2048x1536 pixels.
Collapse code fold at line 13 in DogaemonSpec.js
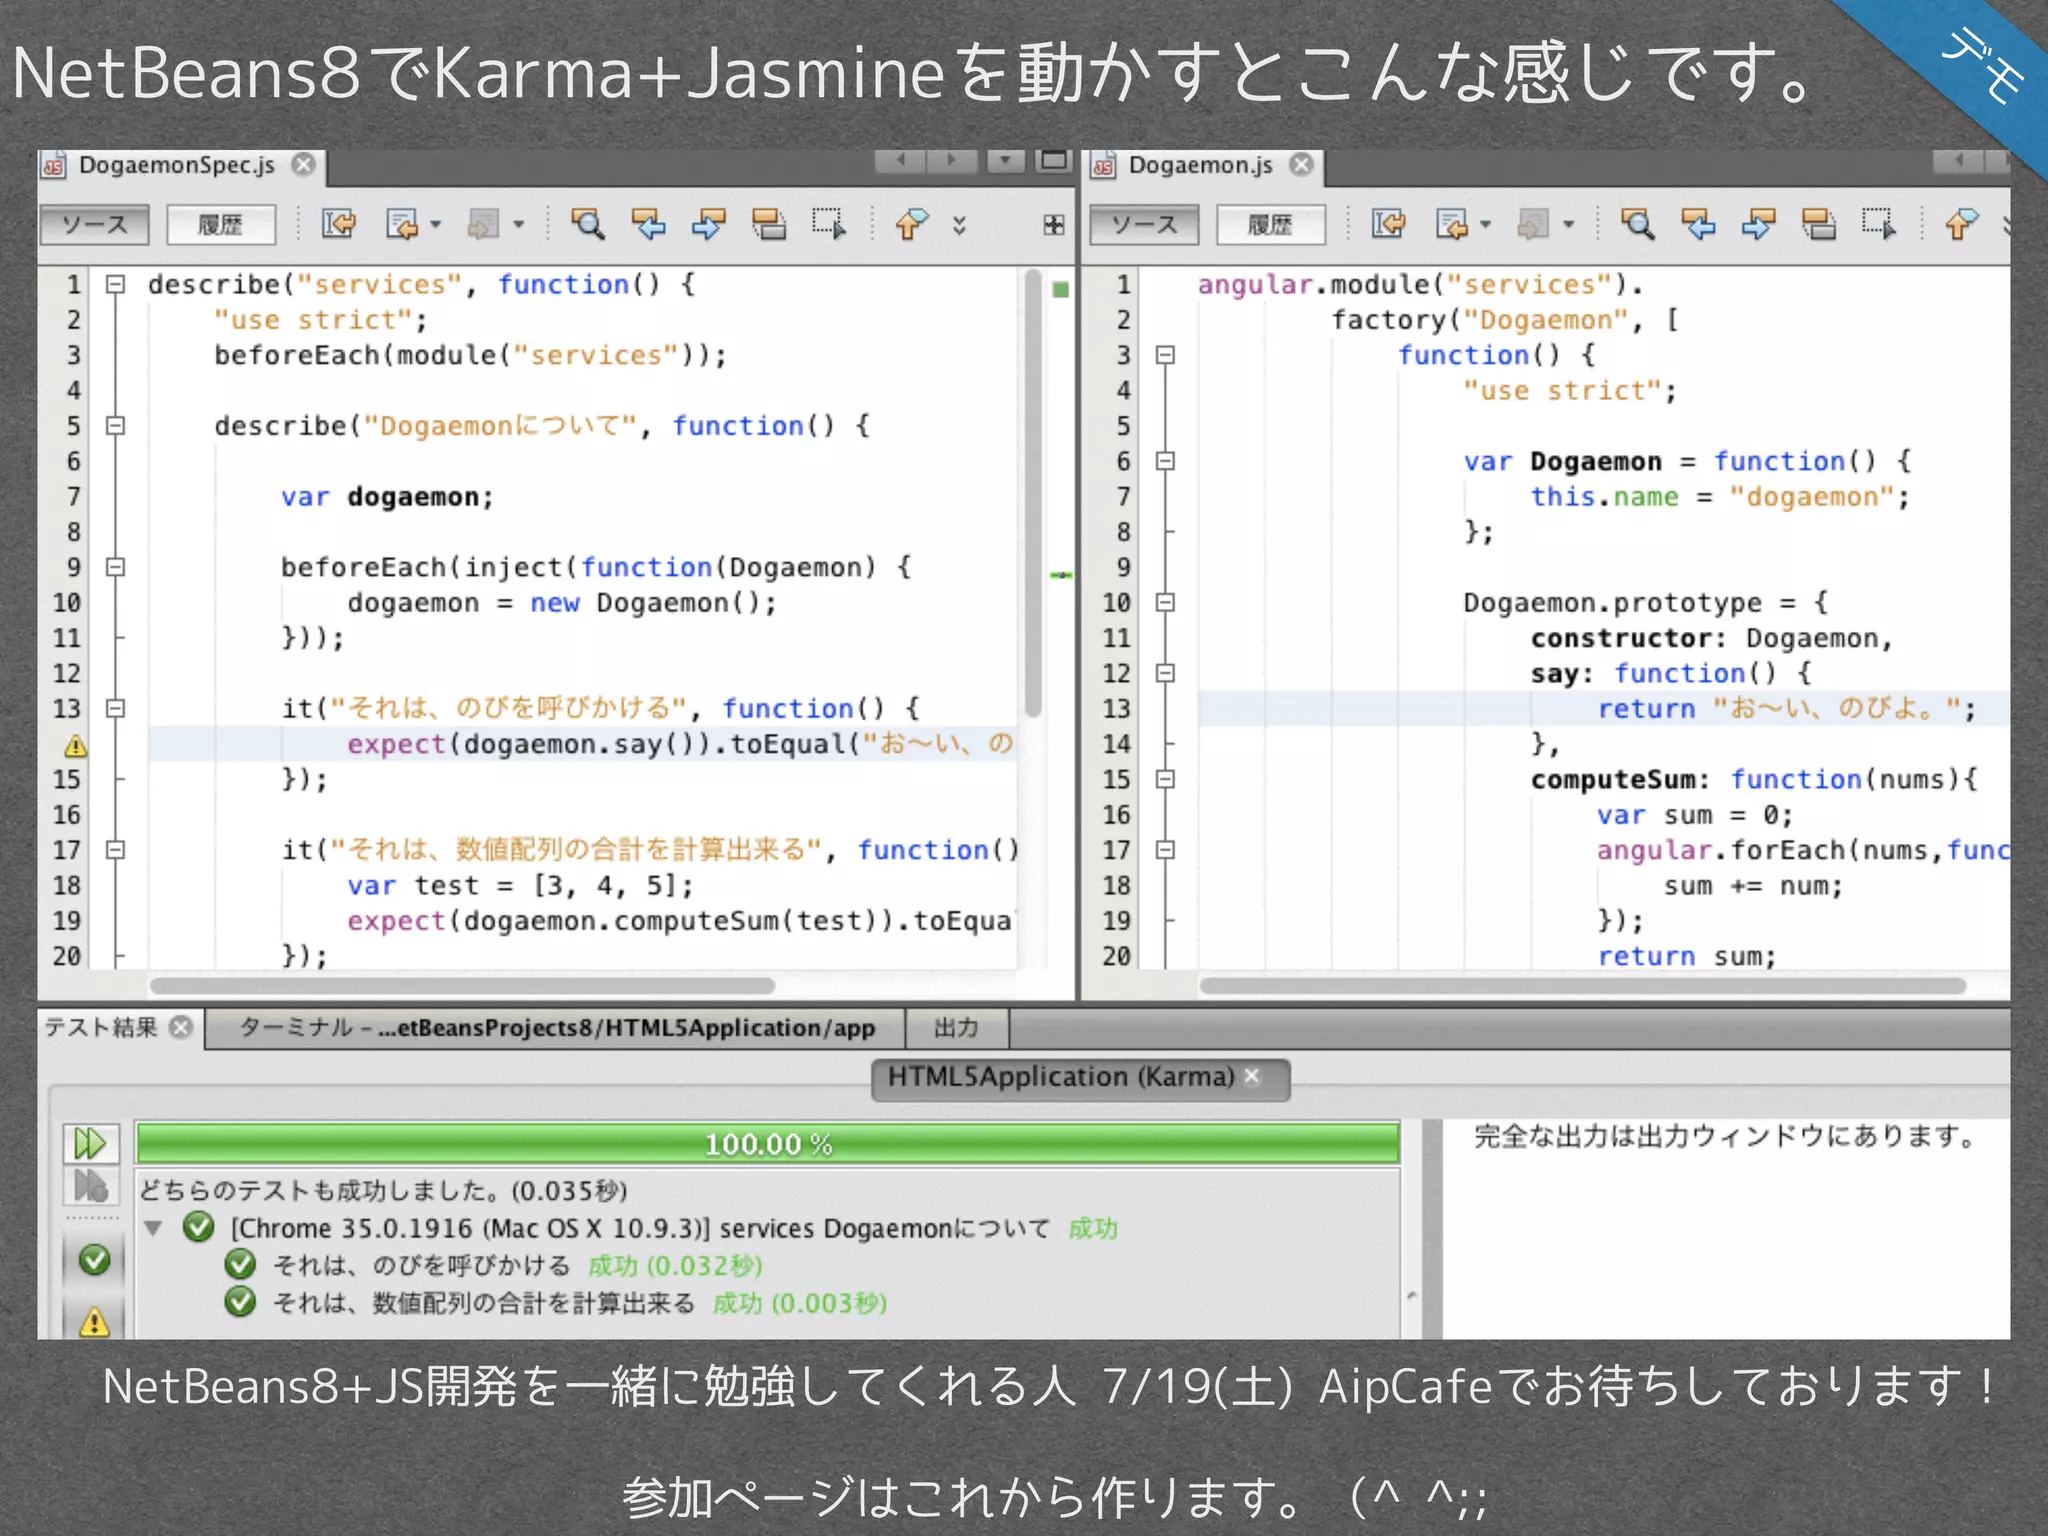click(x=116, y=708)
